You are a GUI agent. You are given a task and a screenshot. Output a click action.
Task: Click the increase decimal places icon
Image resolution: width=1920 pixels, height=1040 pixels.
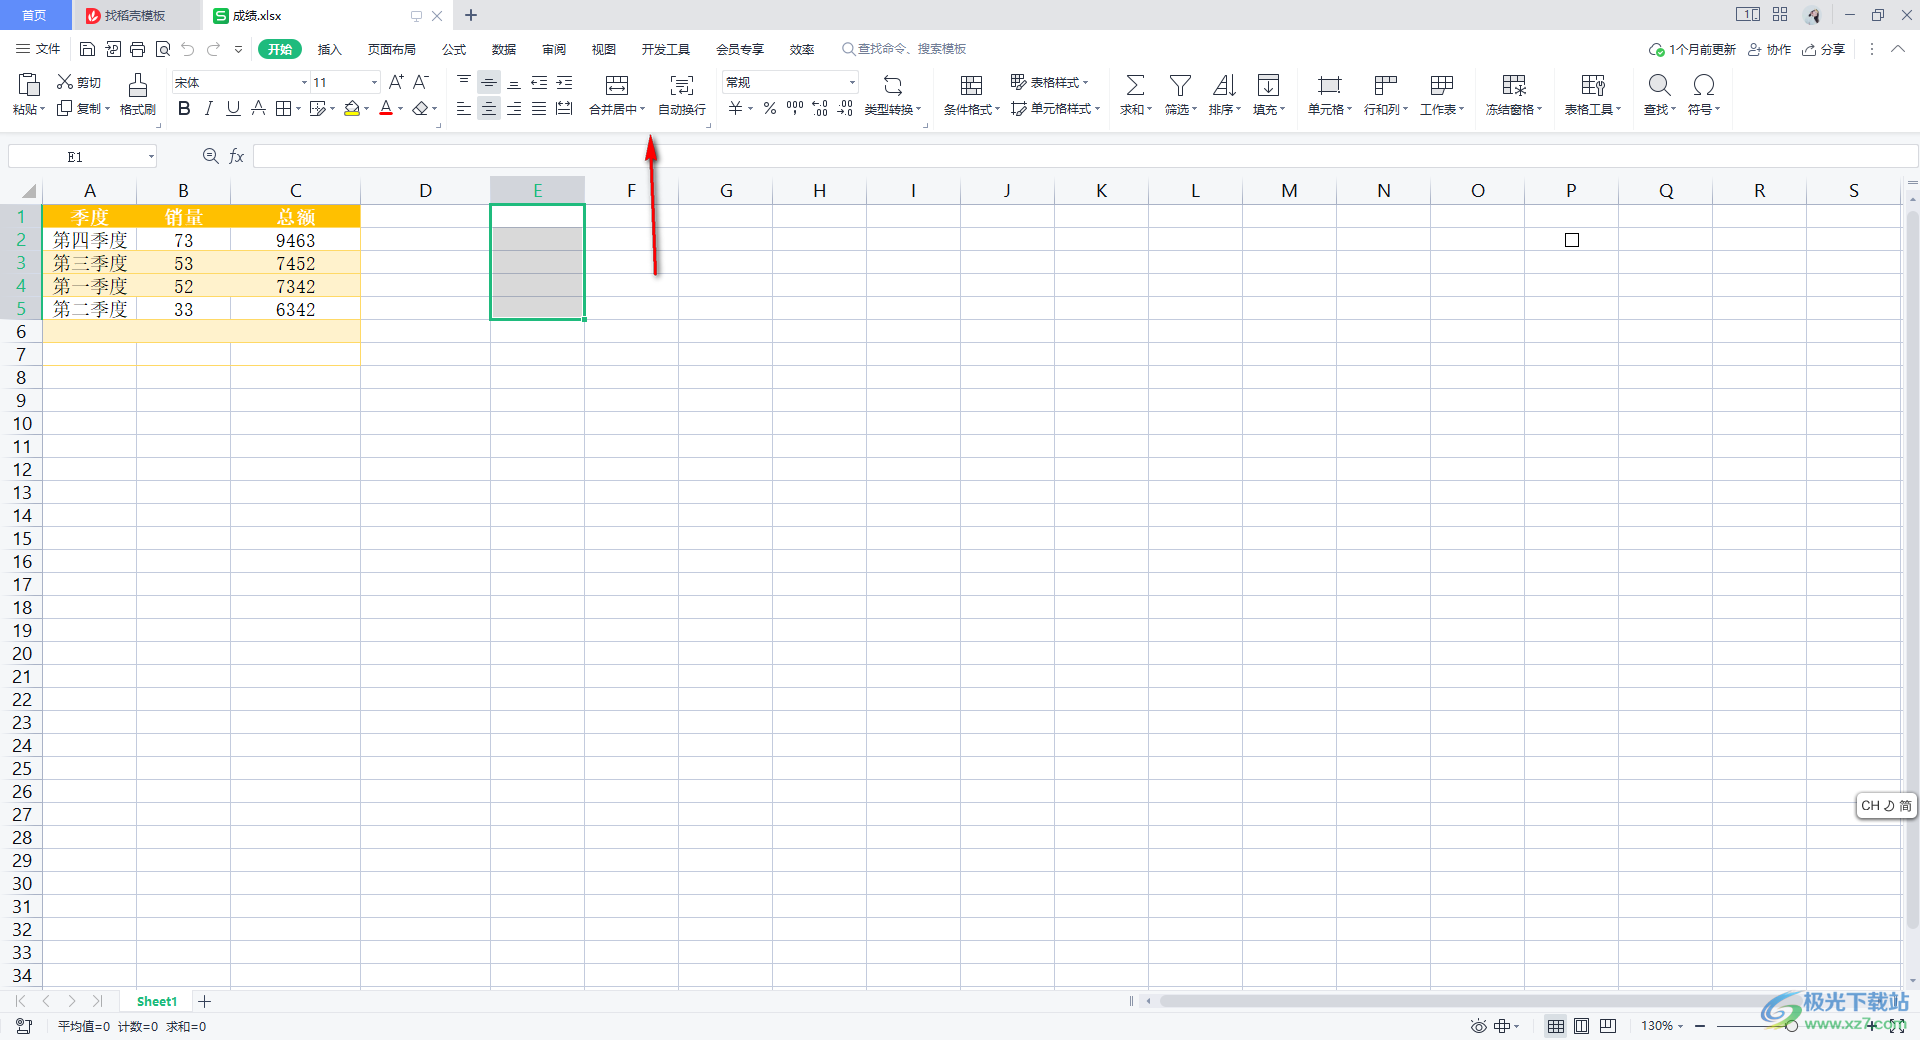[x=820, y=108]
